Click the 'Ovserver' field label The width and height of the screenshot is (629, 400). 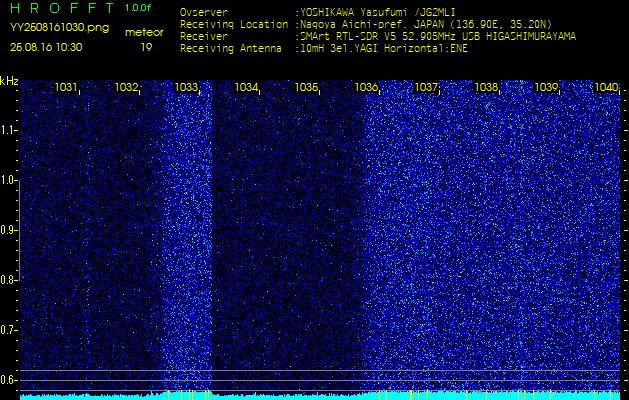pos(204,12)
